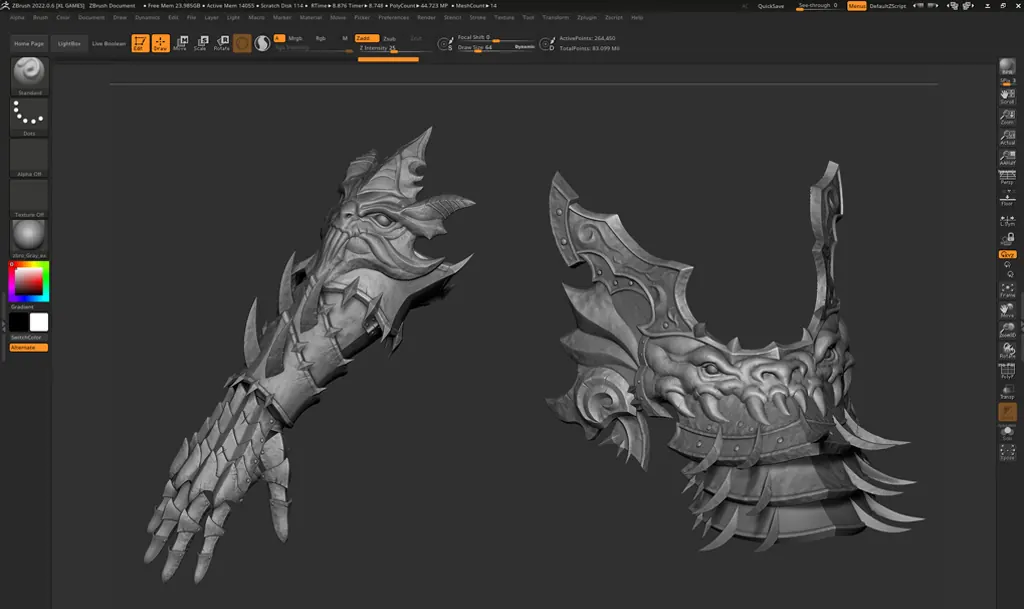Click the Actual size icon
The image size is (1024, 609).
tap(1007, 137)
